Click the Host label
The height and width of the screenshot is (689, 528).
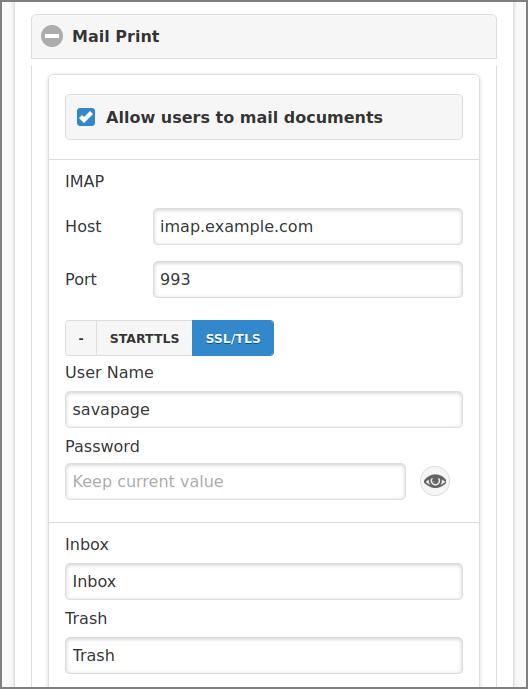point(83,227)
